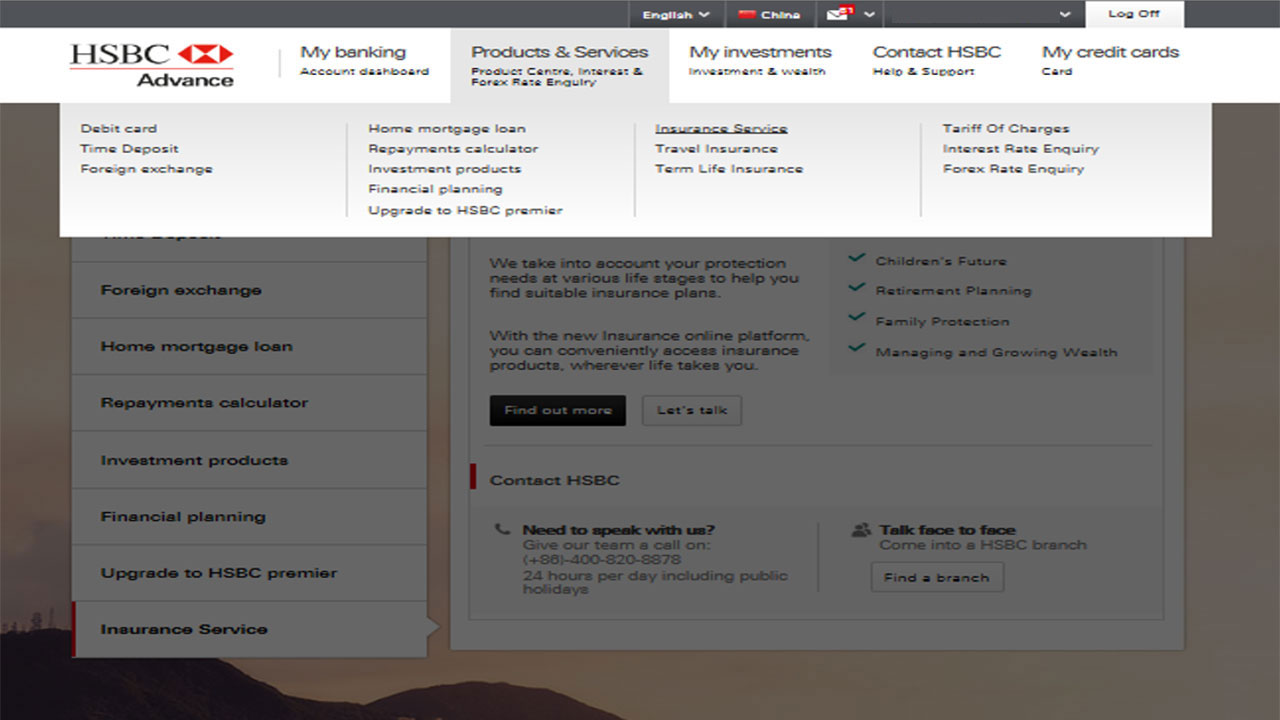Open Interest Rate Enquiry link
This screenshot has width=1280, height=720.
(1020, 148)
